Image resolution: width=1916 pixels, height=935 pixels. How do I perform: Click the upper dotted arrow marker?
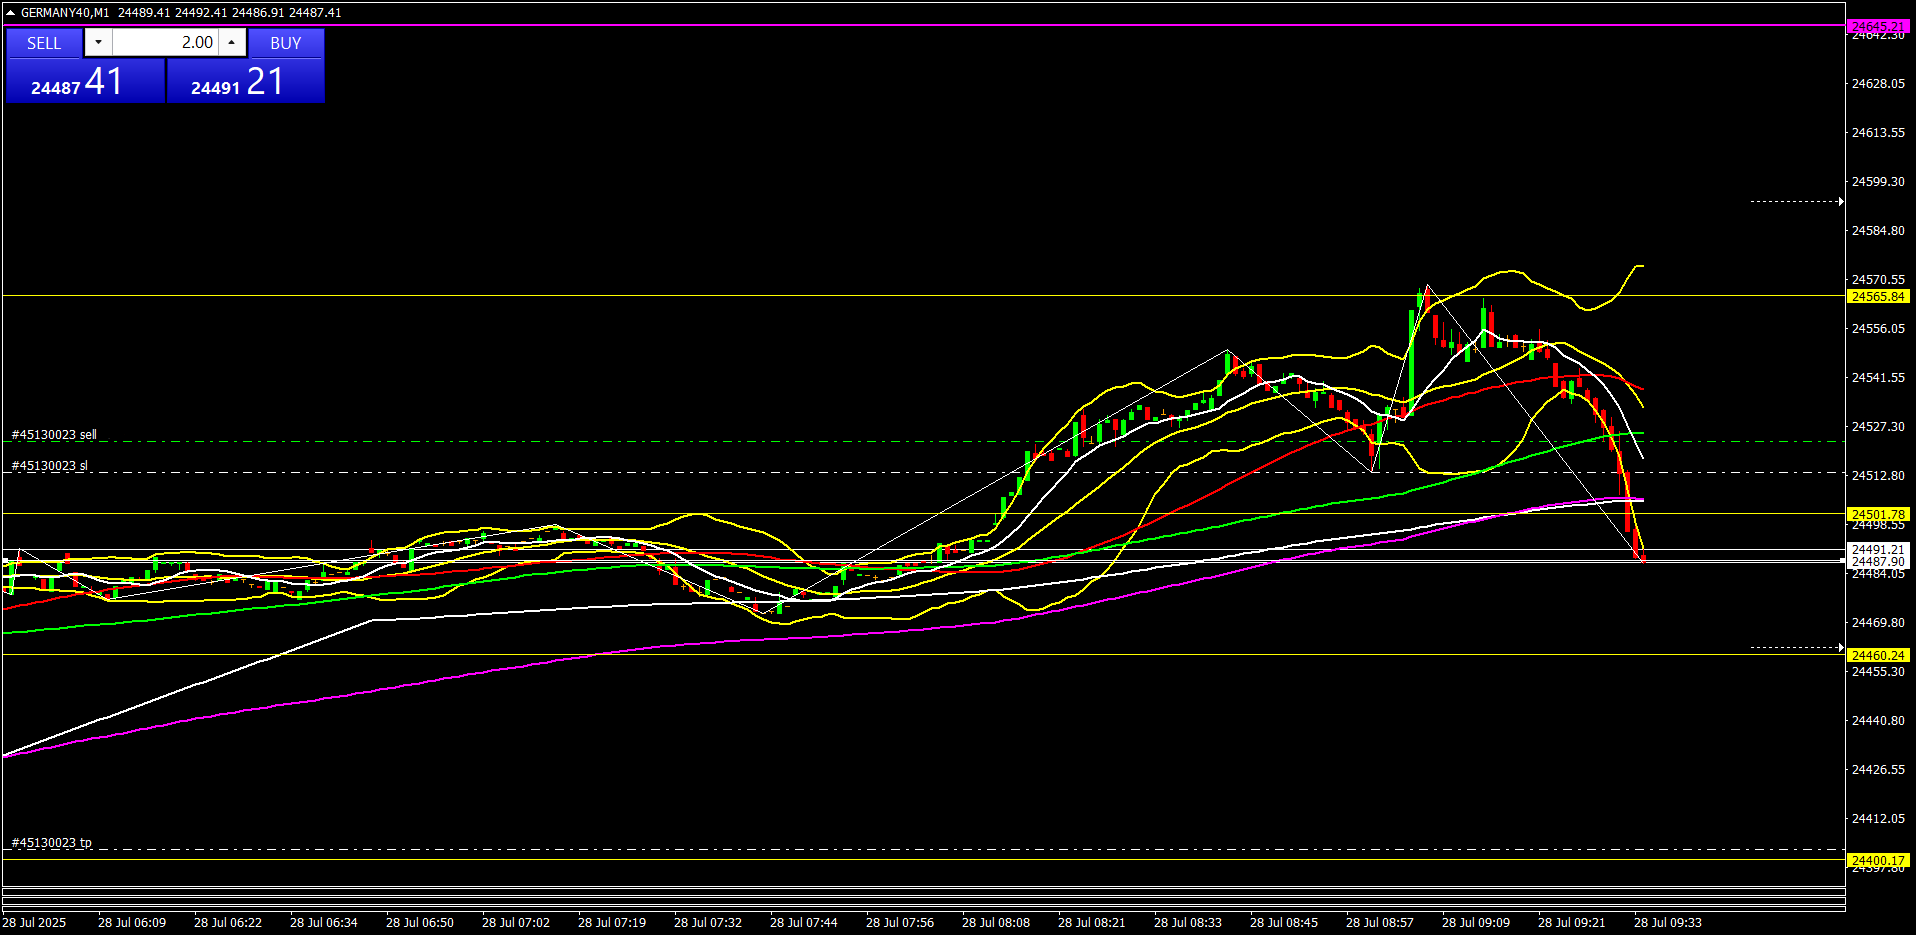(1797, 202)
